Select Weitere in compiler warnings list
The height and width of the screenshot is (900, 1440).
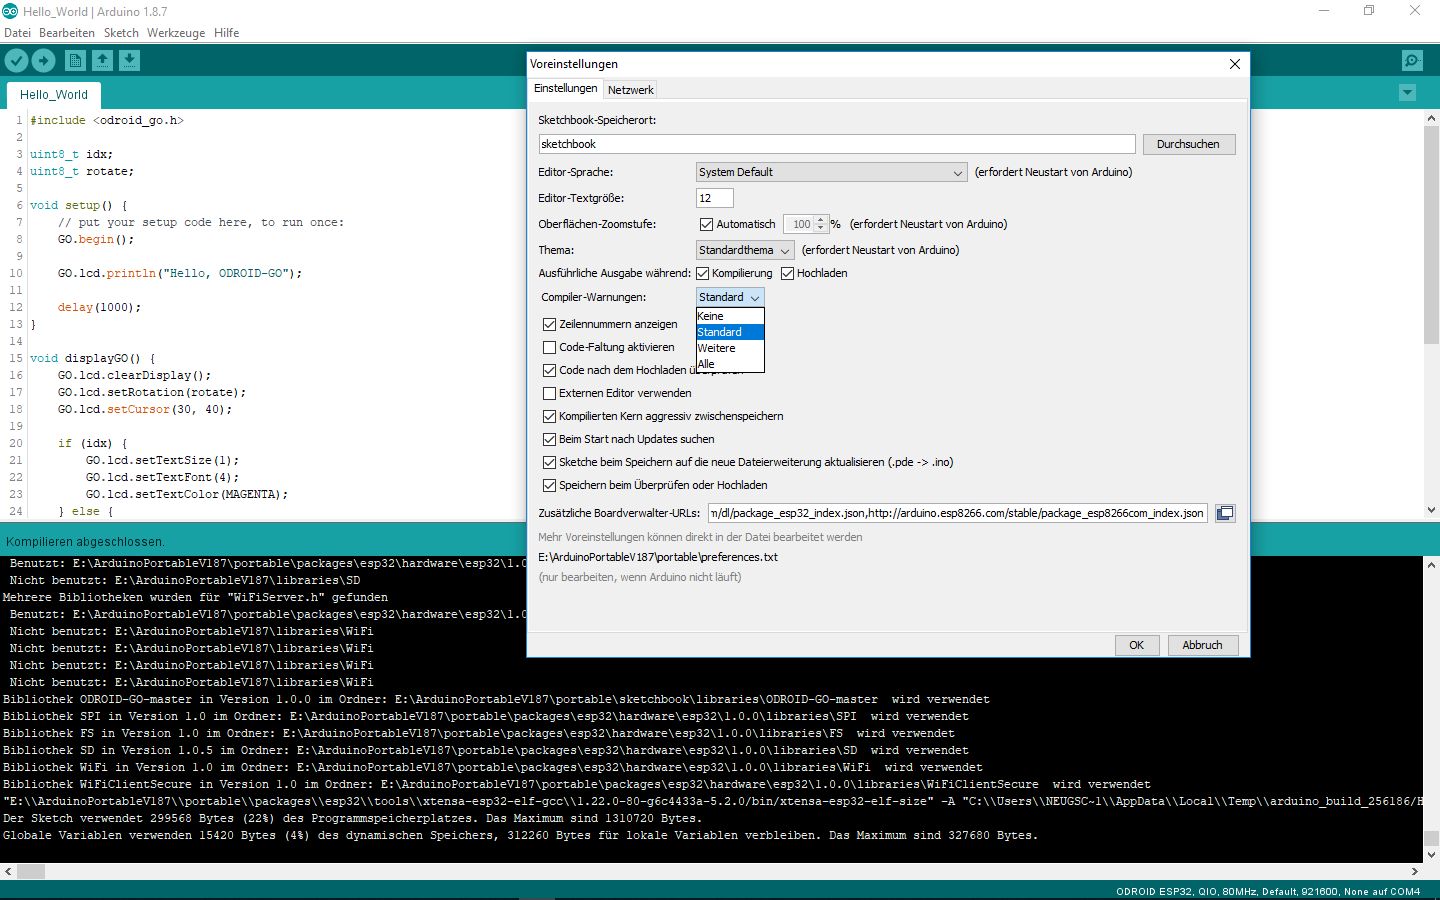730,348
